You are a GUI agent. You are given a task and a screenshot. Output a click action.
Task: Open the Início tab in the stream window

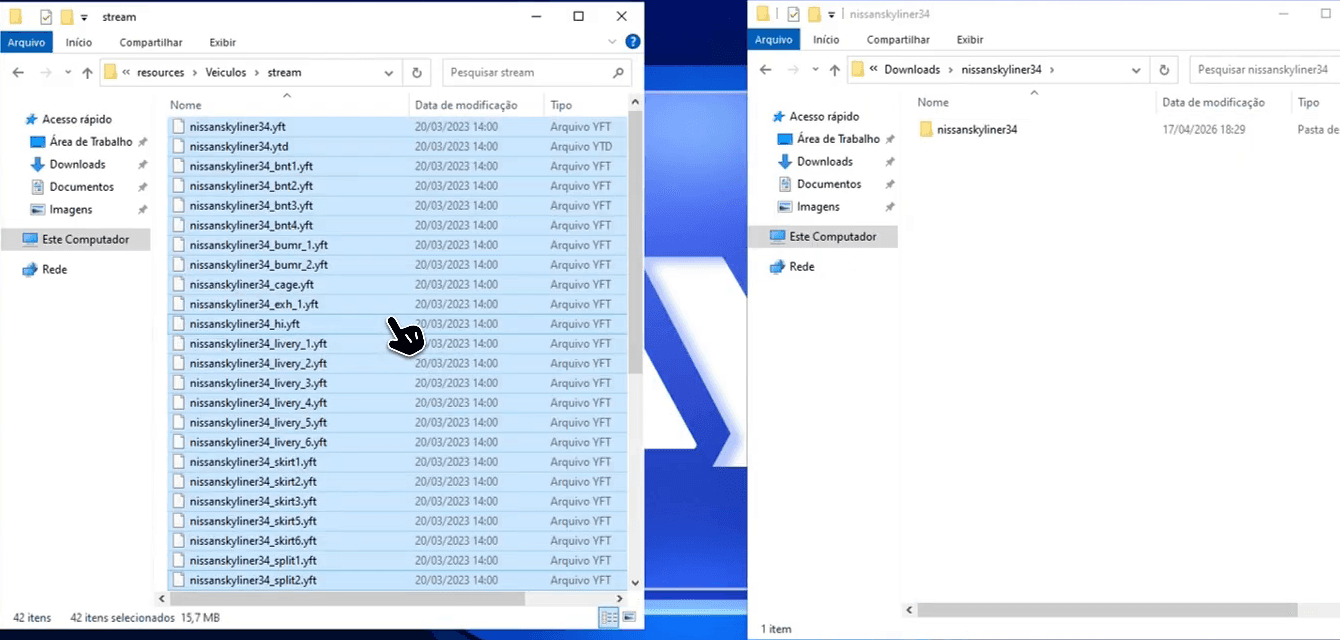point(79,42)
